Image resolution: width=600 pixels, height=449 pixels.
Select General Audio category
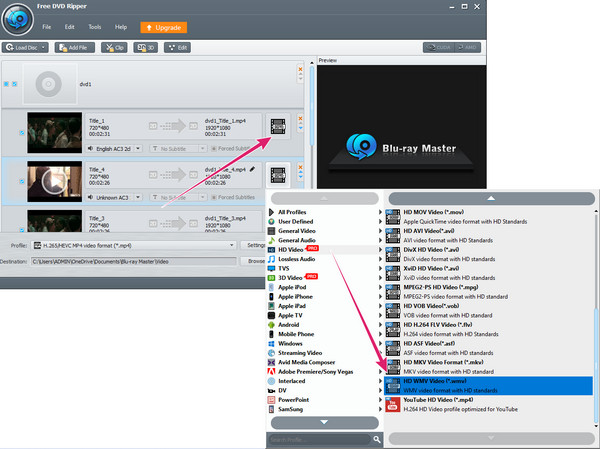325,240
